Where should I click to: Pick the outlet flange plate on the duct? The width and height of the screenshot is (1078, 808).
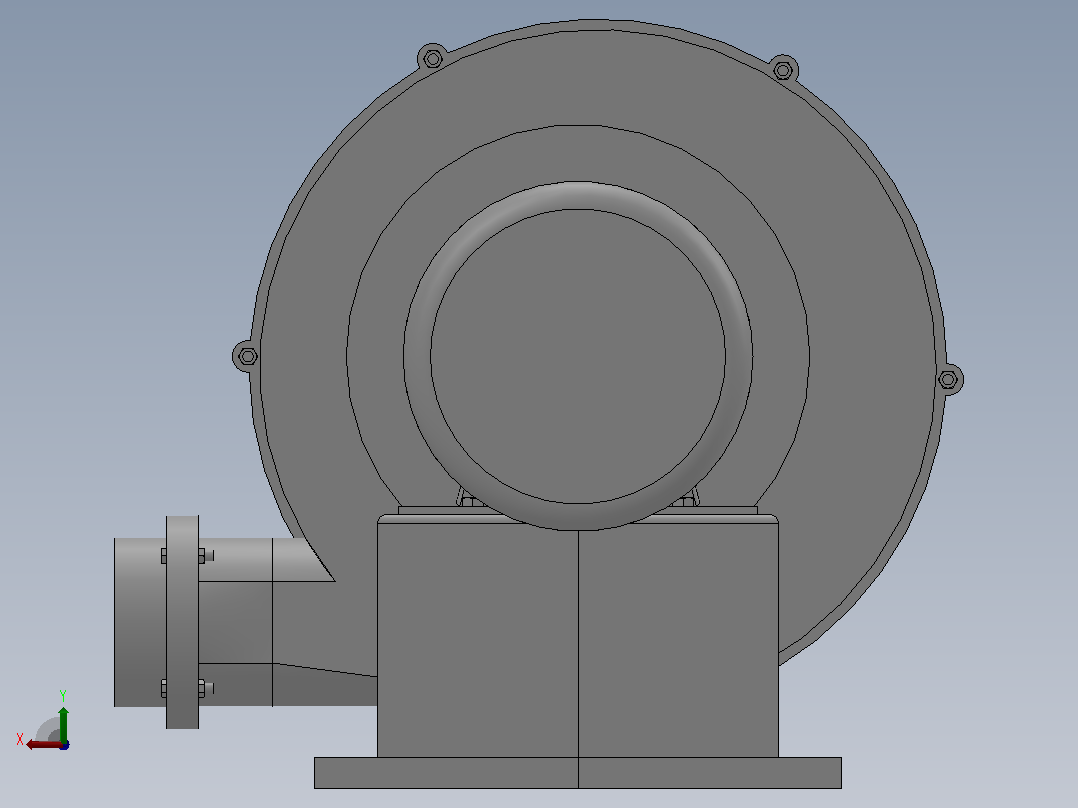coord(182,622)
